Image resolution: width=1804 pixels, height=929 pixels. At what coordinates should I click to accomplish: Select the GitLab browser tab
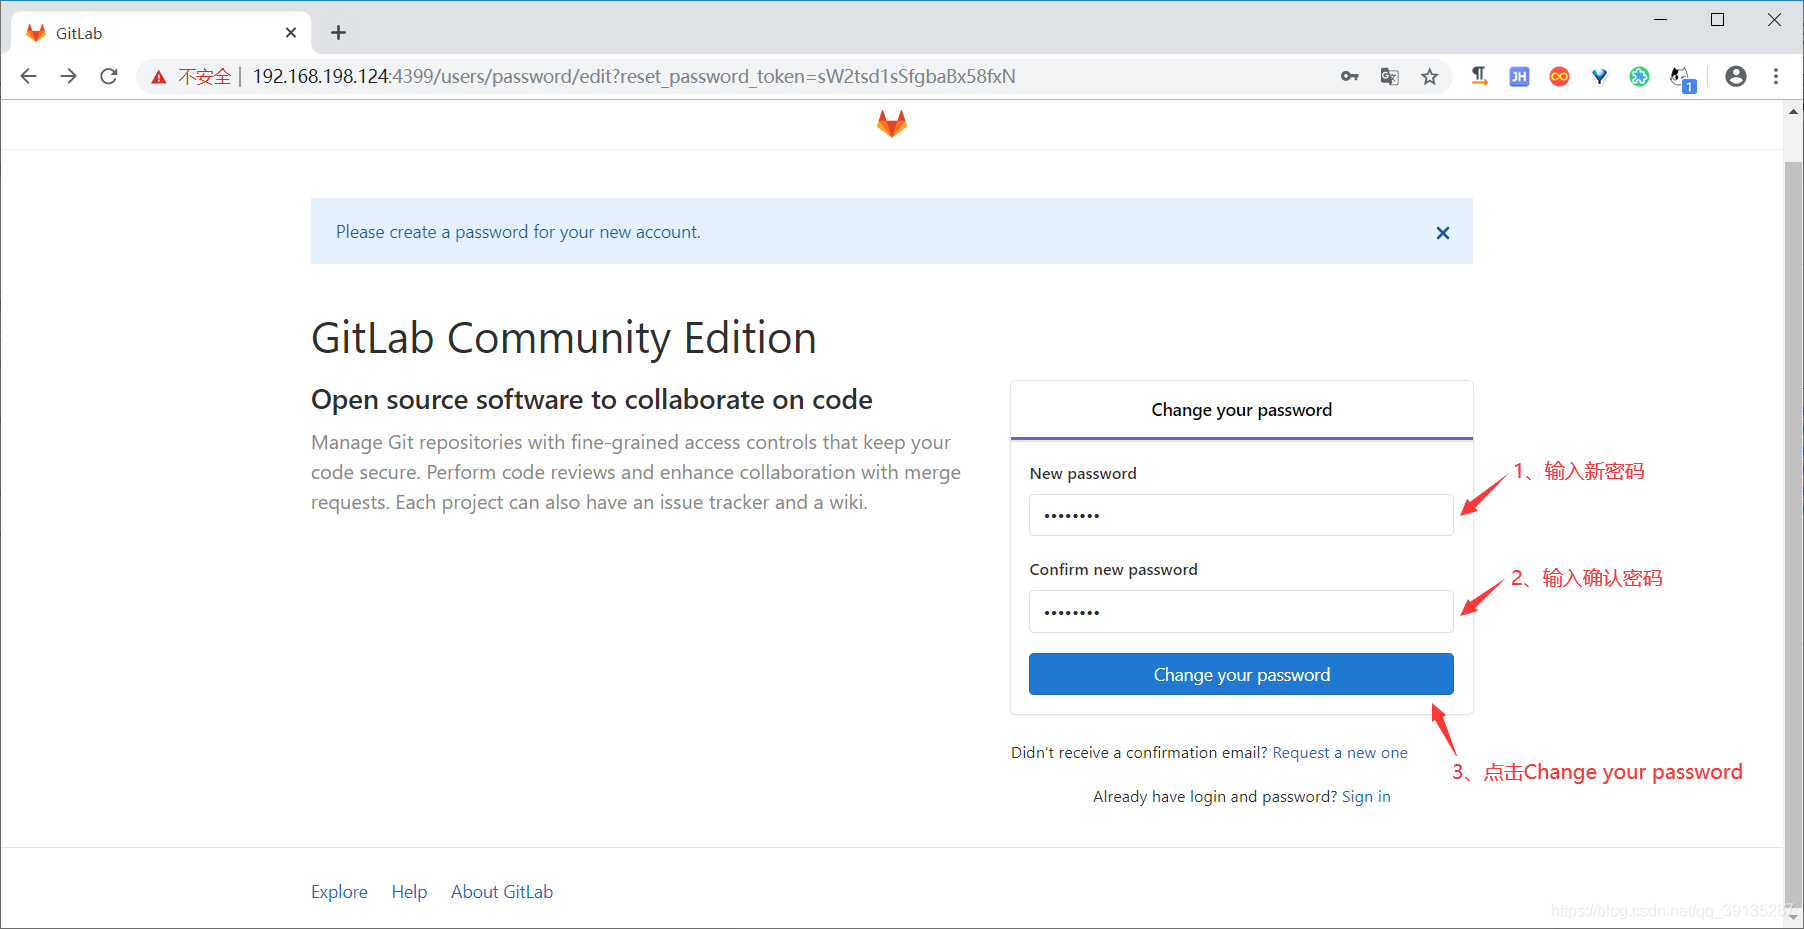point(161,33)
